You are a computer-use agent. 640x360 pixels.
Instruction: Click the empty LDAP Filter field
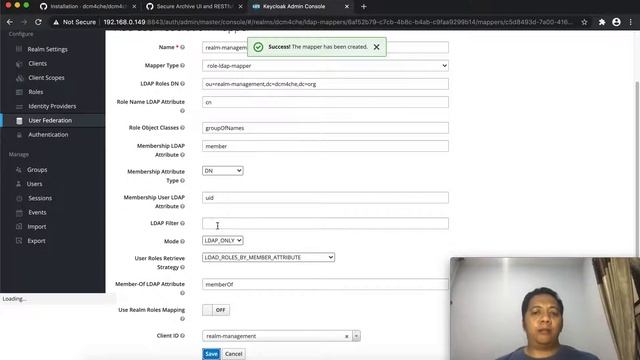tap(325, 223)
